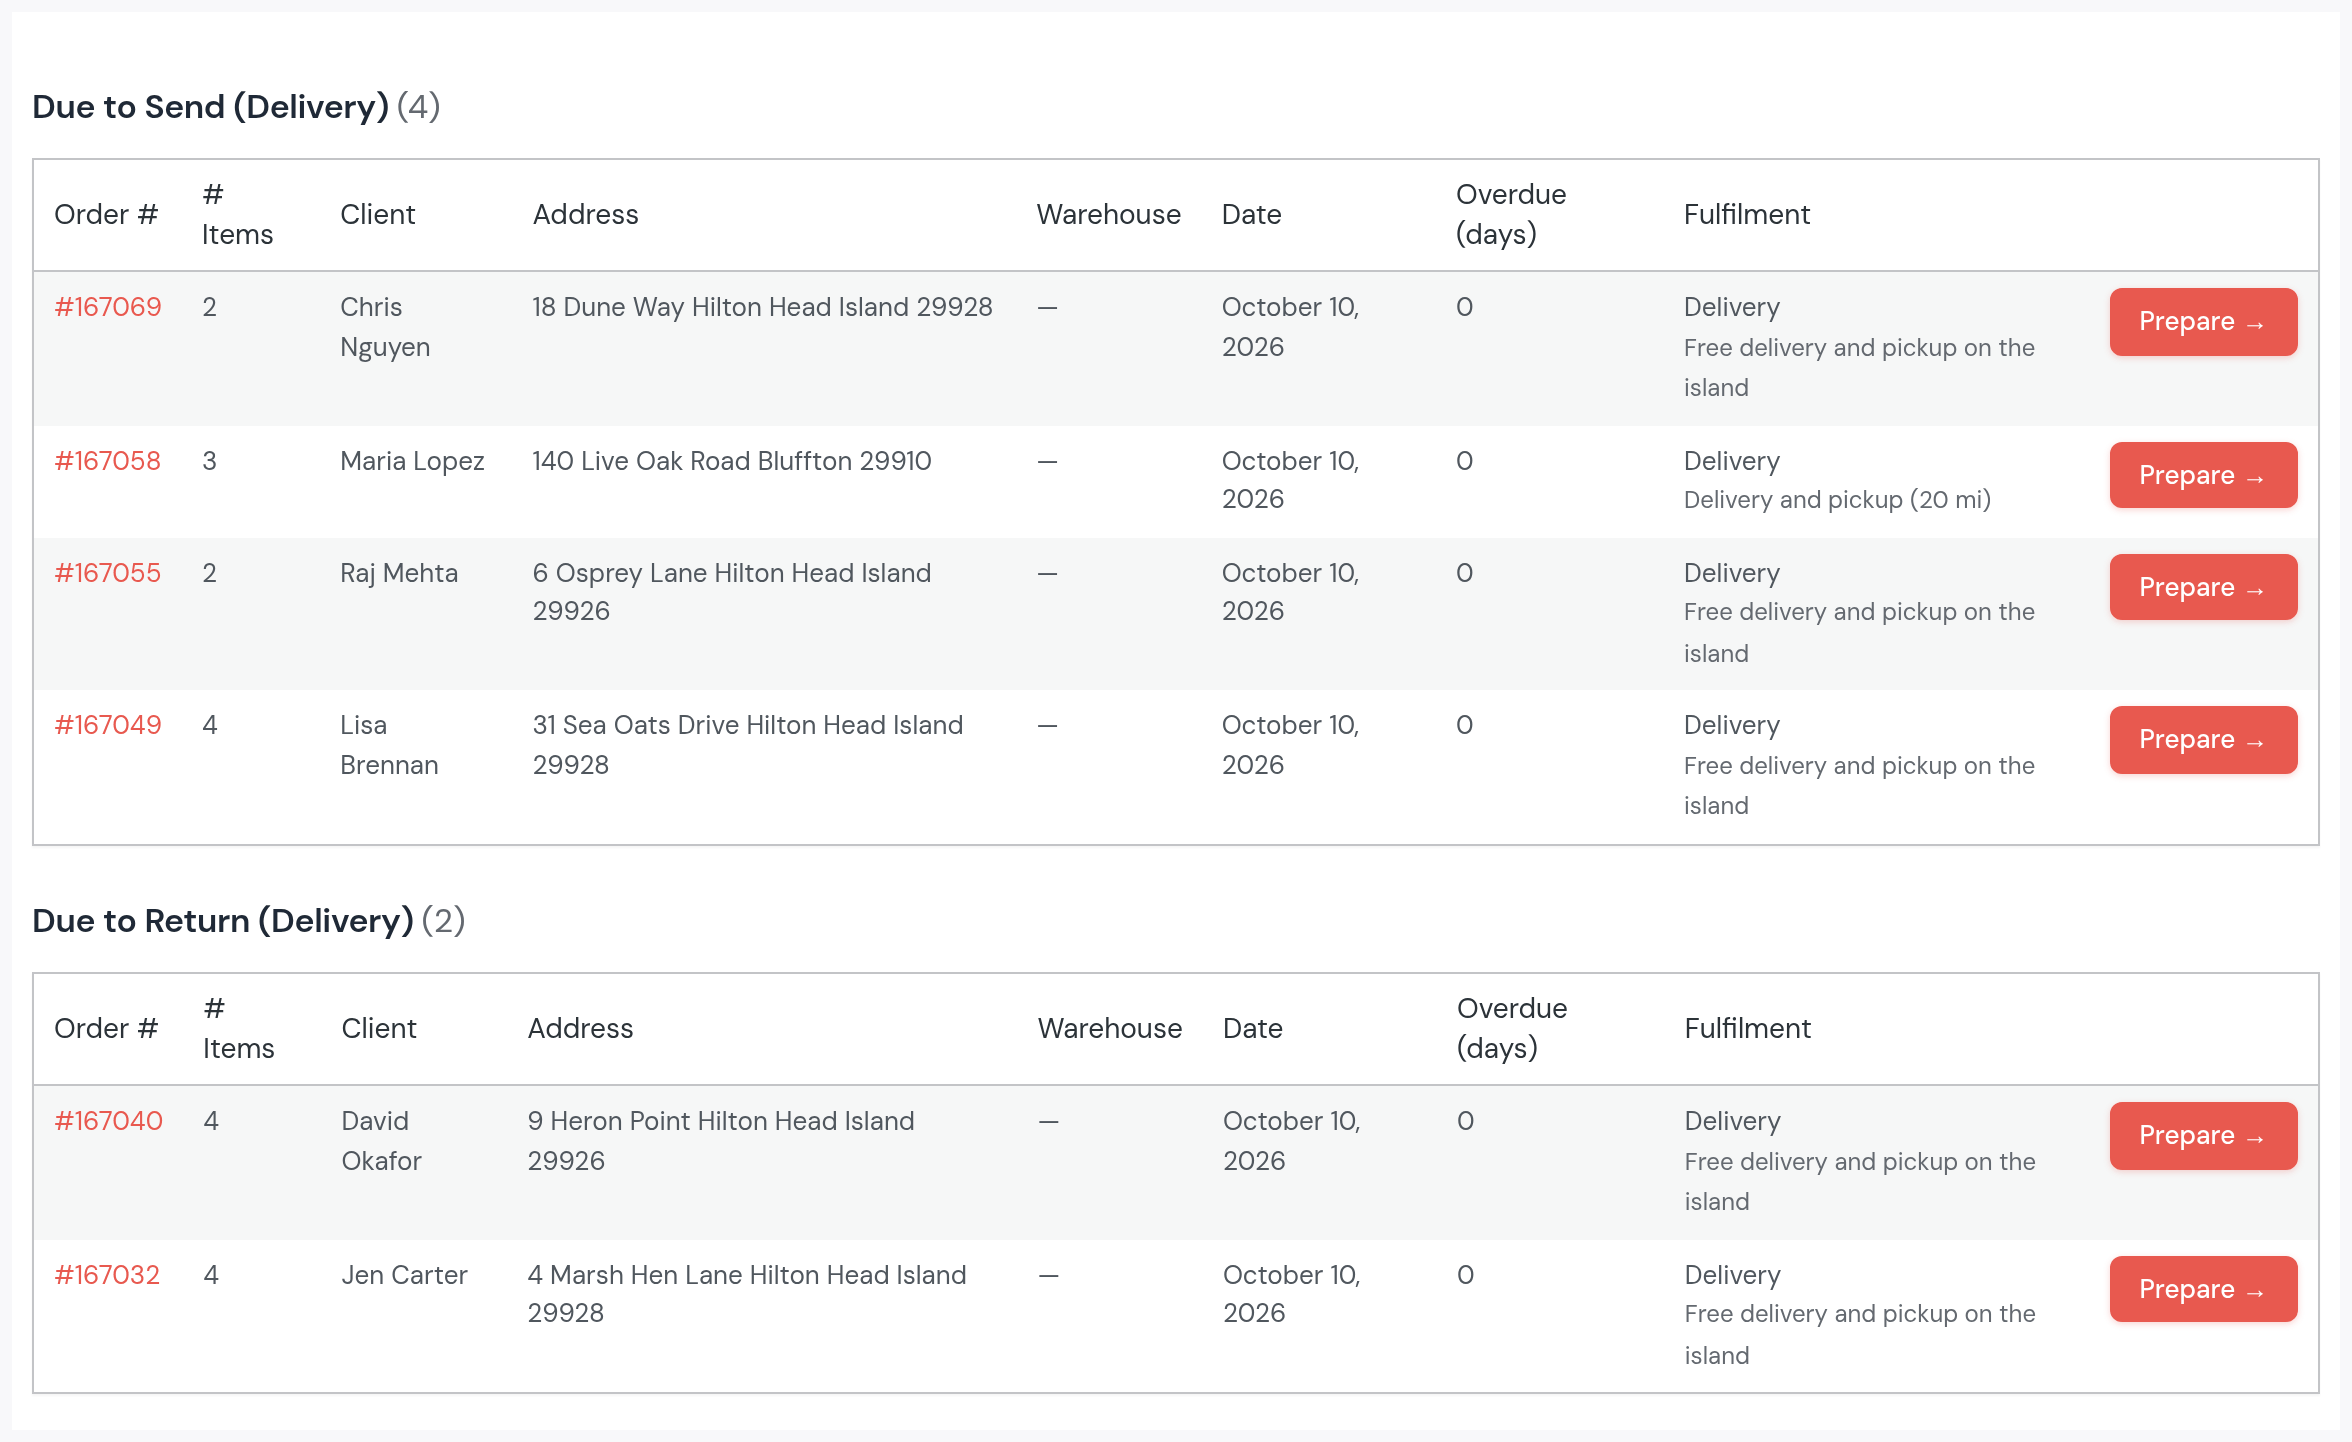Screen dimensions: 2352x1442
Task: Click address 18 Dune Way Hilton Head Island
Action: [x=762, y=307]
